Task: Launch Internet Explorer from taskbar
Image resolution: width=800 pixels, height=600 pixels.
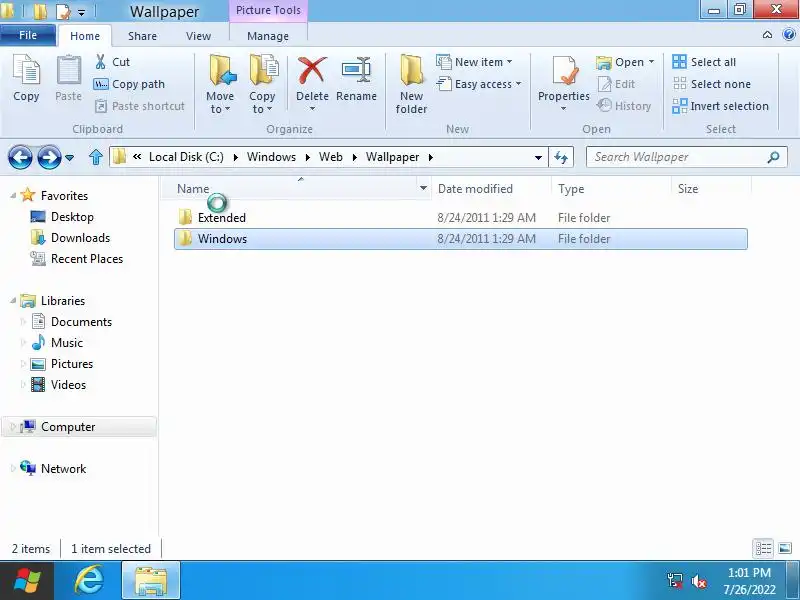Action: tap(89, 581)
